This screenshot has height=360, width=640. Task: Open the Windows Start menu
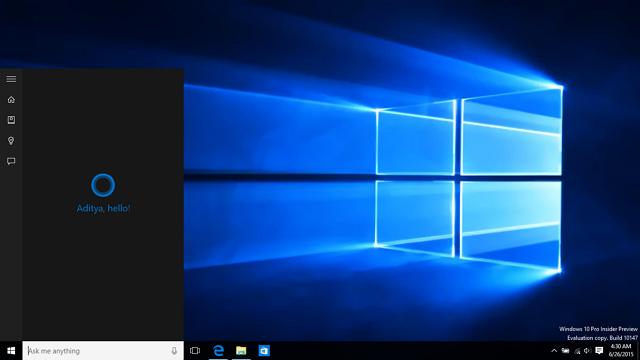coord(11,351)
